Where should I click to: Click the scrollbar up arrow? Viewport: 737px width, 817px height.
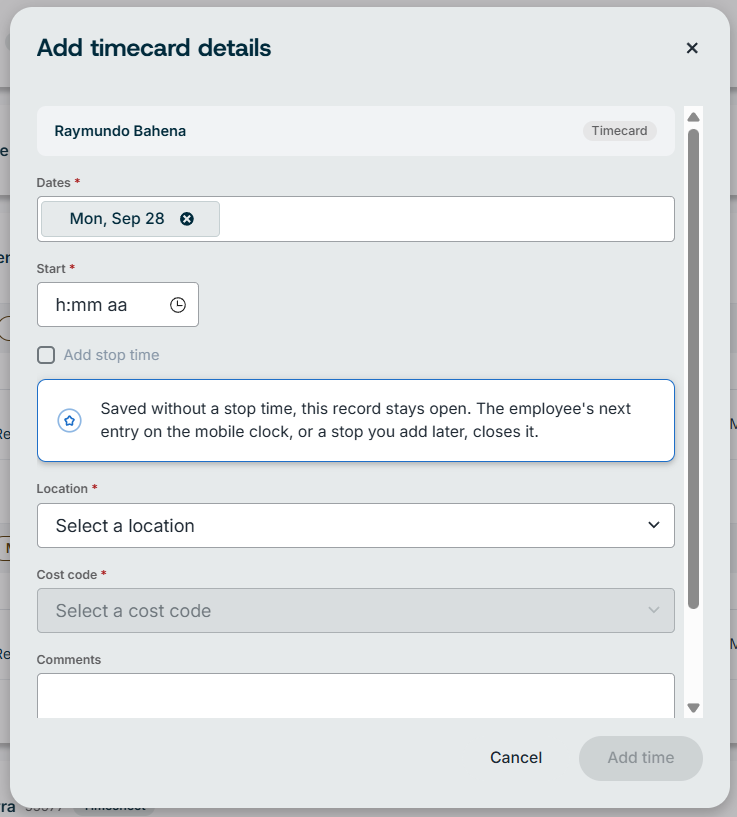tap(693, 117)
